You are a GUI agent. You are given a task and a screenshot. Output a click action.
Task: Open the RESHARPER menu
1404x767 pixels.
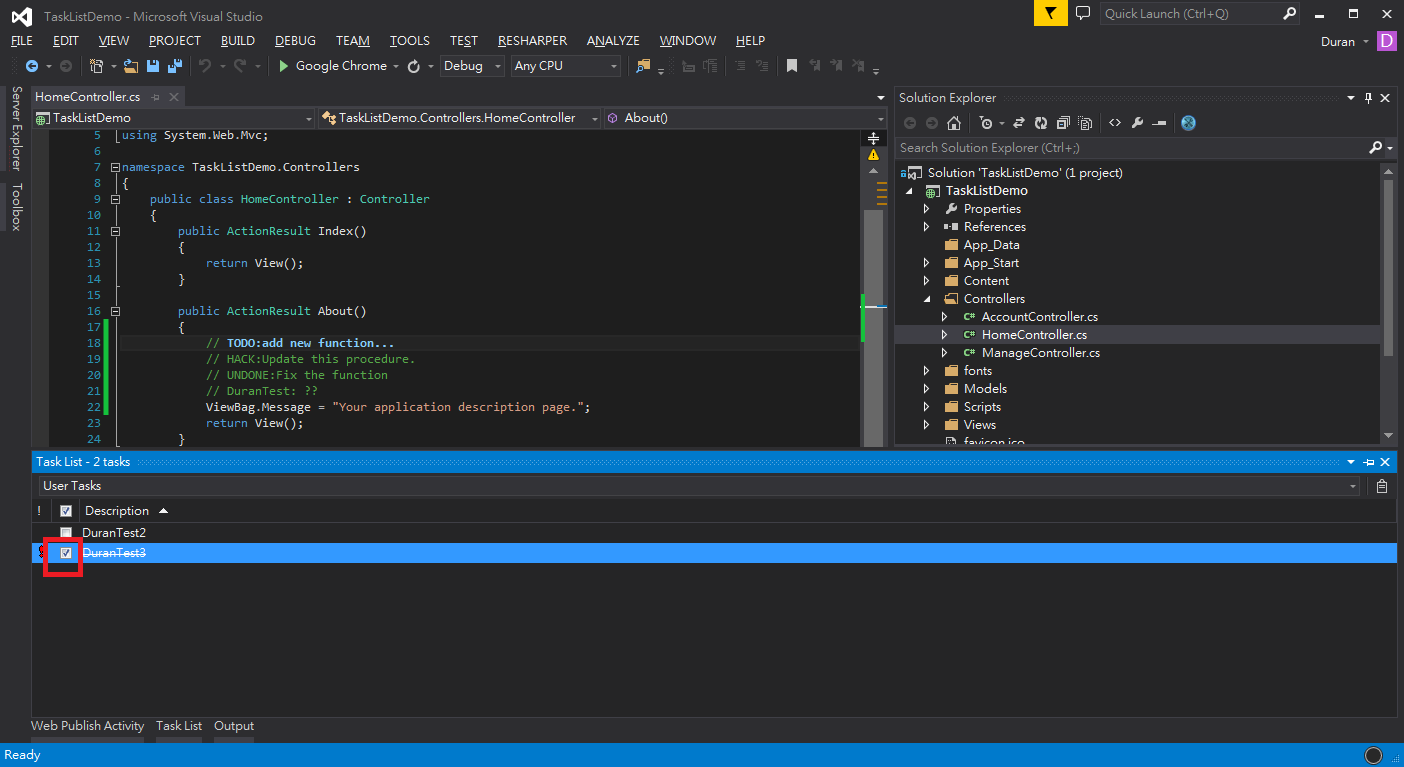coord(532,41)
